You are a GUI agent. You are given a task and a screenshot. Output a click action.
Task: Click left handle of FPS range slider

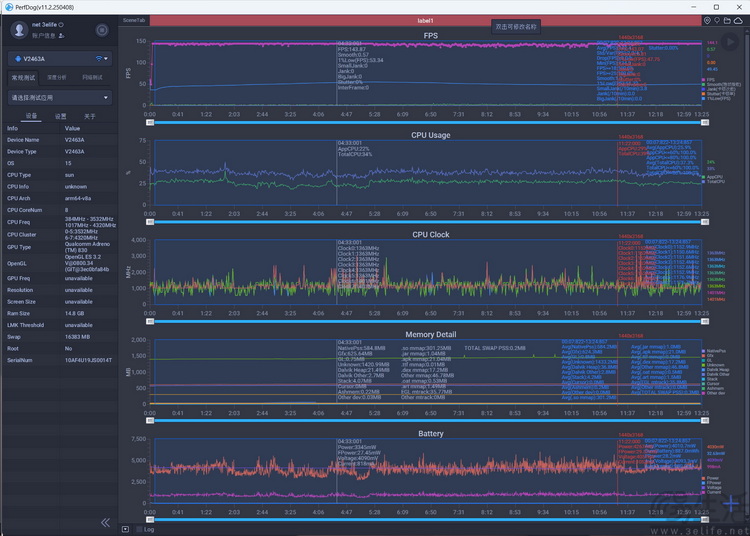coord(150,122)
